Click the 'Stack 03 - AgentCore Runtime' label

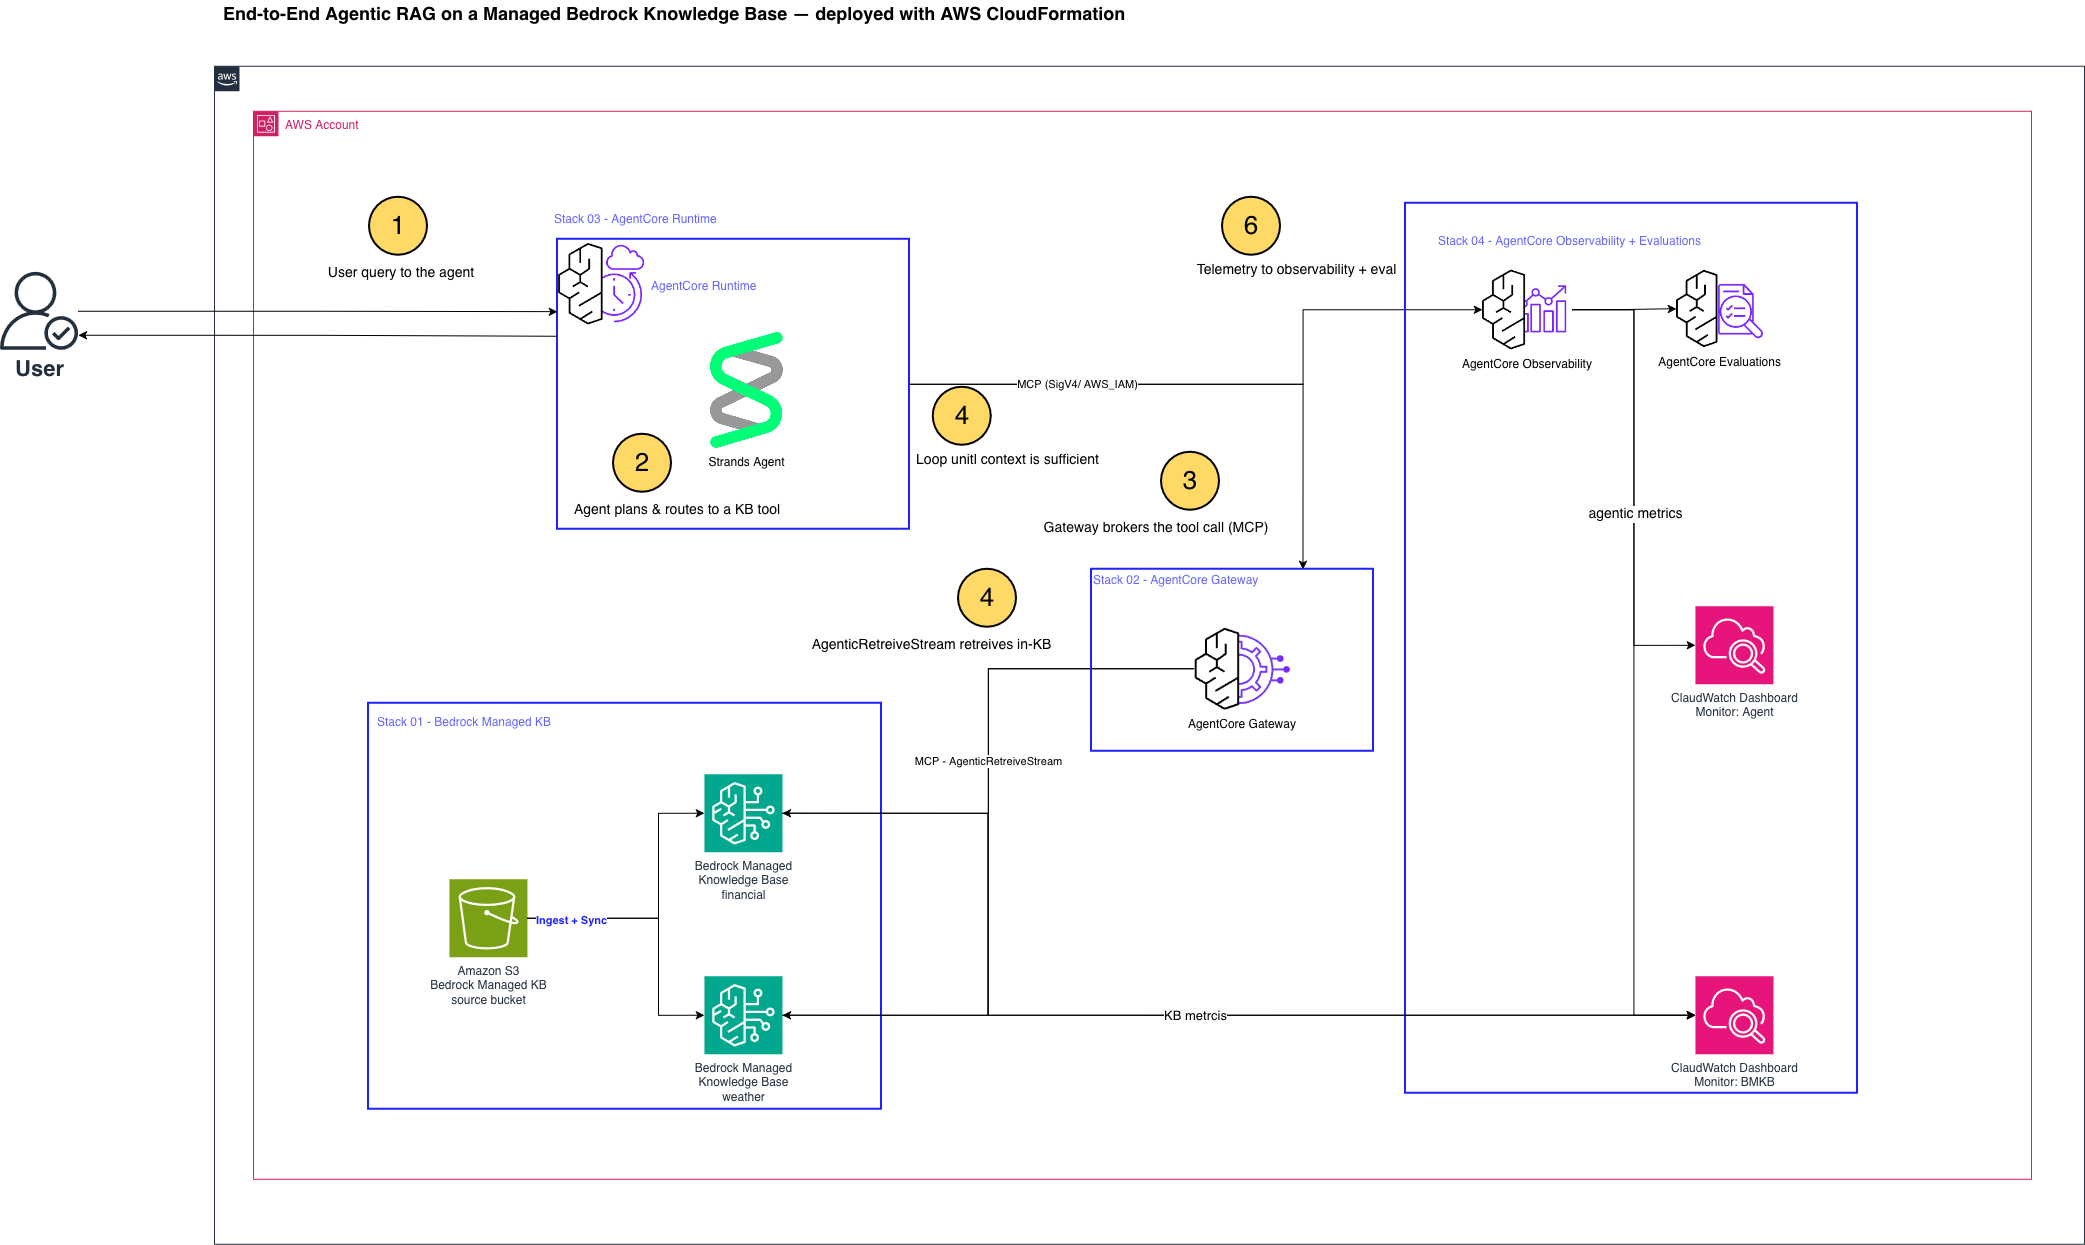[635, 219]
